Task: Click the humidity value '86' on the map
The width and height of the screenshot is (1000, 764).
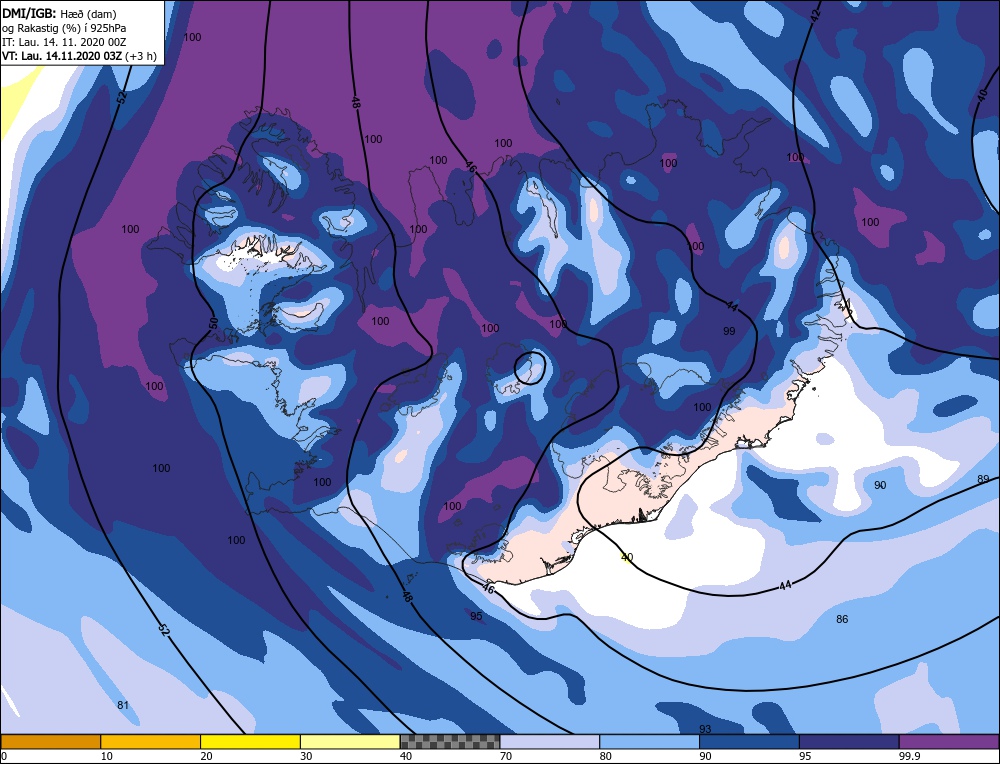Action: pyautogui.click(x=842, y=619)
